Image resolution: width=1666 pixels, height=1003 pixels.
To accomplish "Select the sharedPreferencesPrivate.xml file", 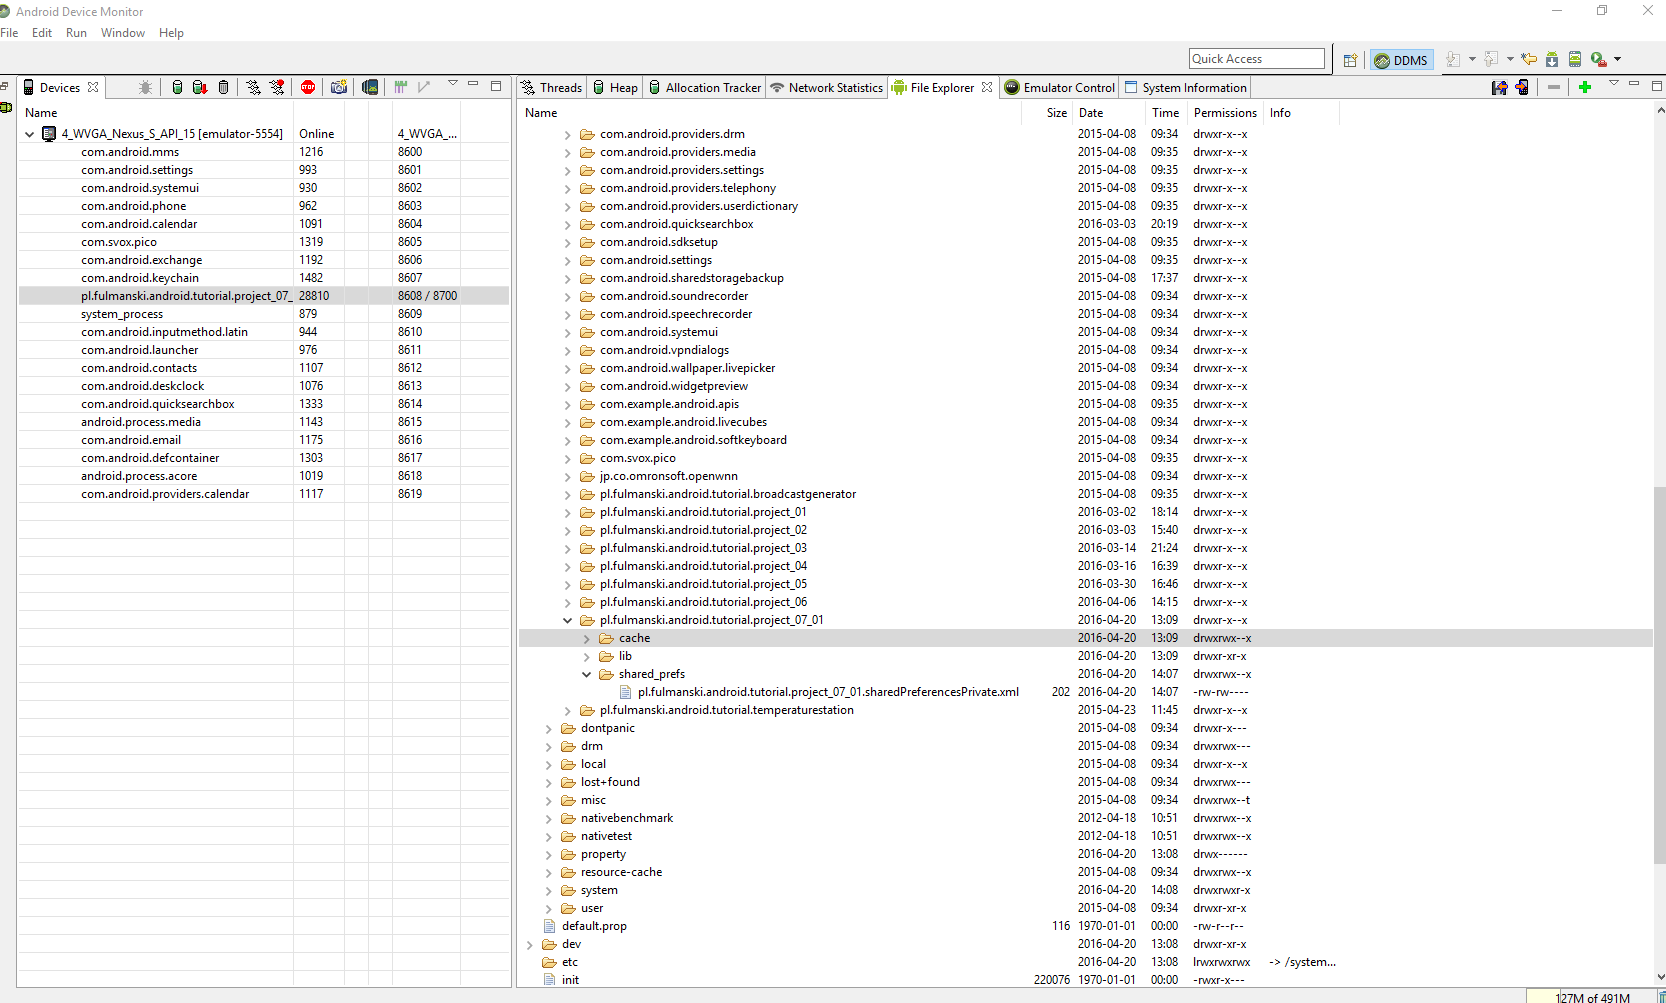I will coord(828,692).
